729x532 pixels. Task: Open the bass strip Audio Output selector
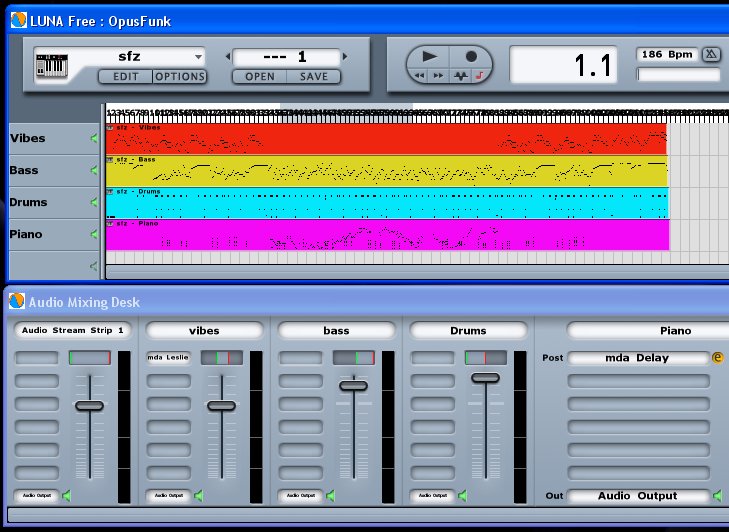300,496
